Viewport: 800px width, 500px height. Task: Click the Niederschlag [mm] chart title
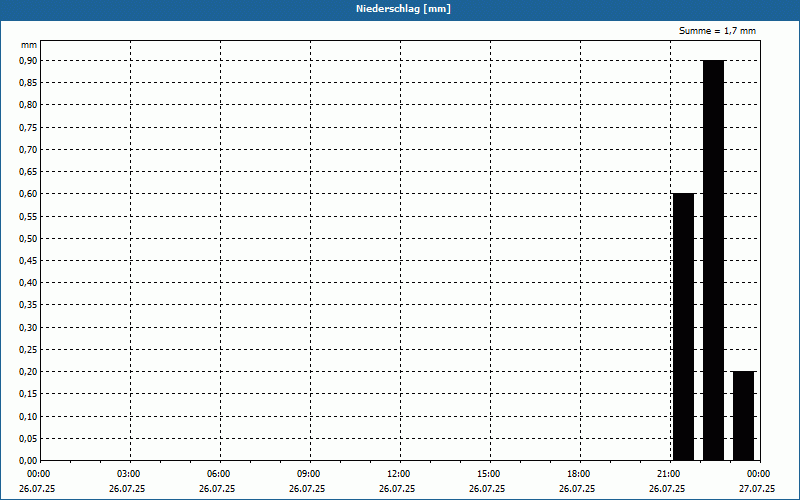[x=403, y=9]
